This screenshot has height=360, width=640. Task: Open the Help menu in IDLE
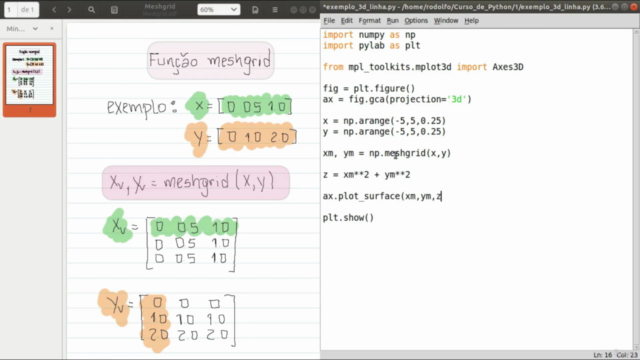(471, 20)
